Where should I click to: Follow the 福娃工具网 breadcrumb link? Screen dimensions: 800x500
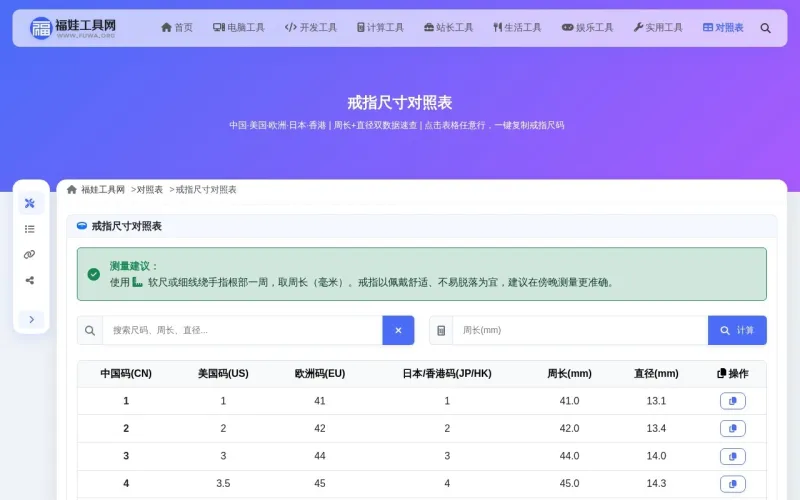[x=103, y=190]
